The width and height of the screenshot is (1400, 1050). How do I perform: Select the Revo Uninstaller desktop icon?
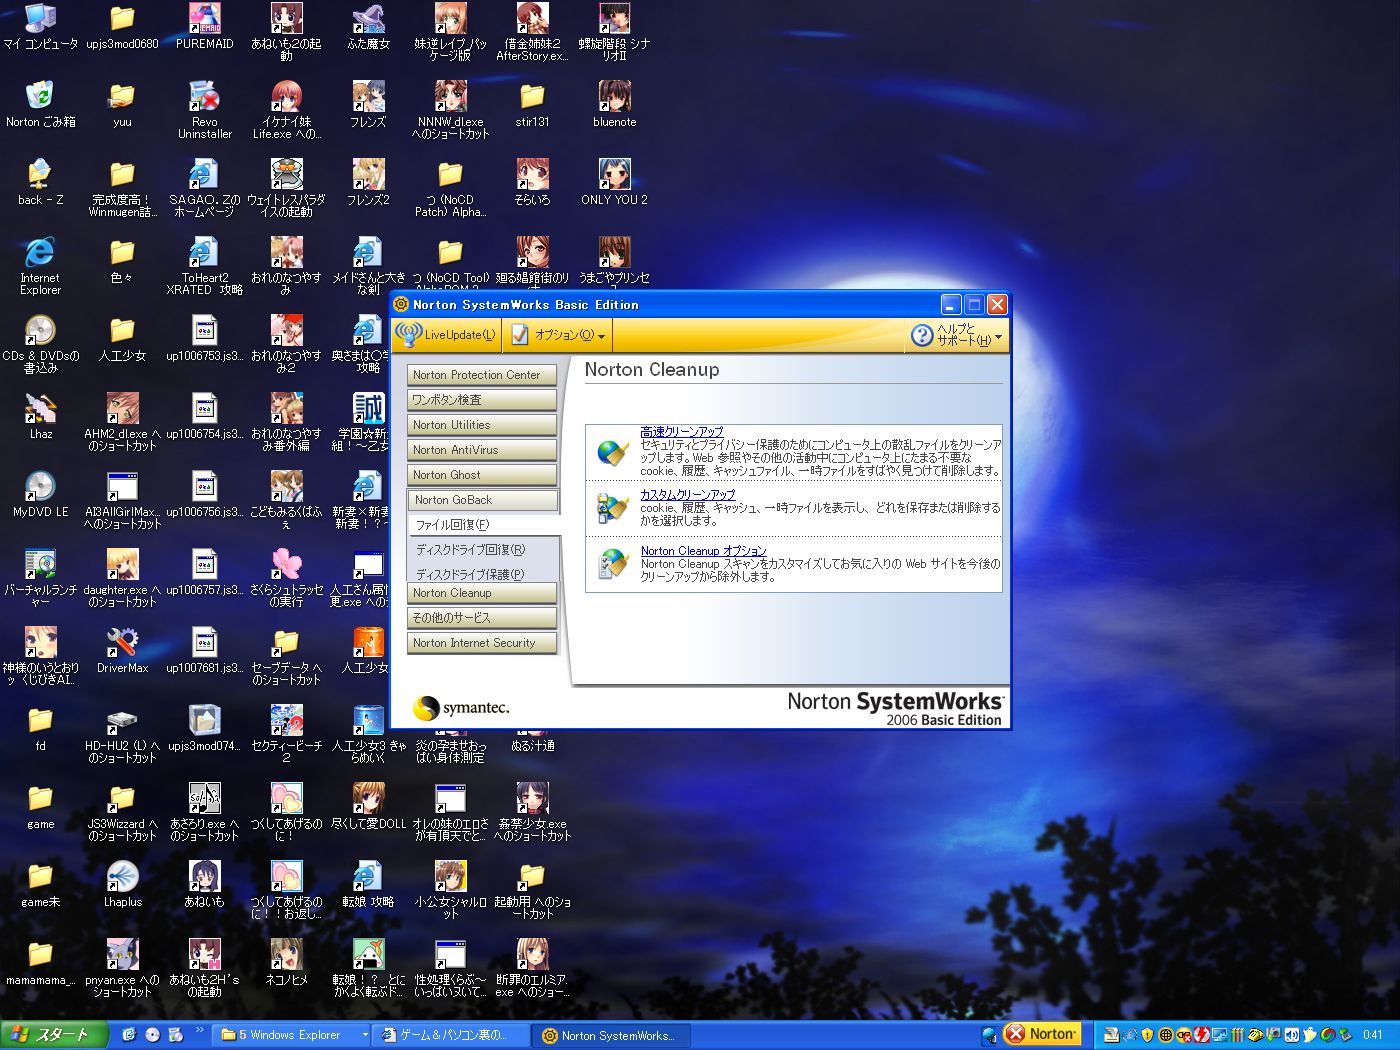pyautogui.click(x=204, y=110)
